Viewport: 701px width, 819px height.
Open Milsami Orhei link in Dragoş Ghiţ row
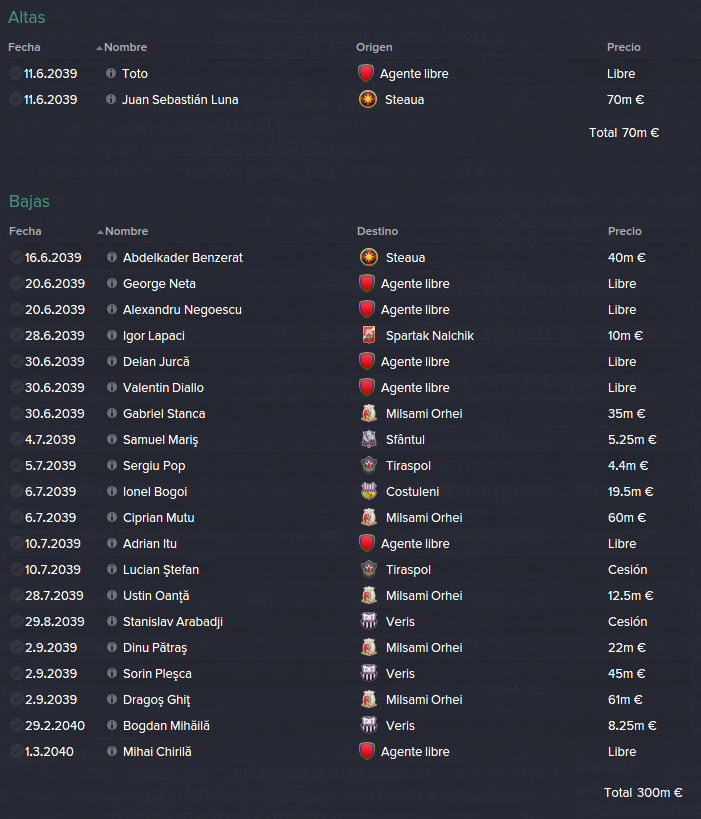pyautogui.click(x=424, y=699)
